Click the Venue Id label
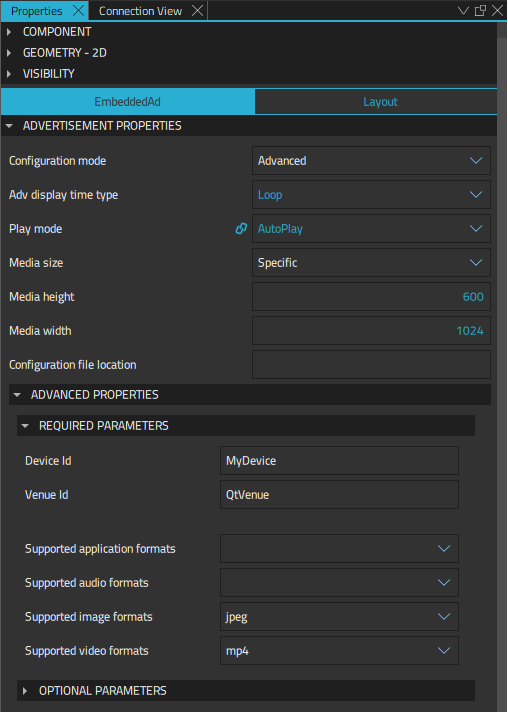Image resolution: width=508 pixels, height=712 pixels. pyautogui.click(x=47, y=494)
